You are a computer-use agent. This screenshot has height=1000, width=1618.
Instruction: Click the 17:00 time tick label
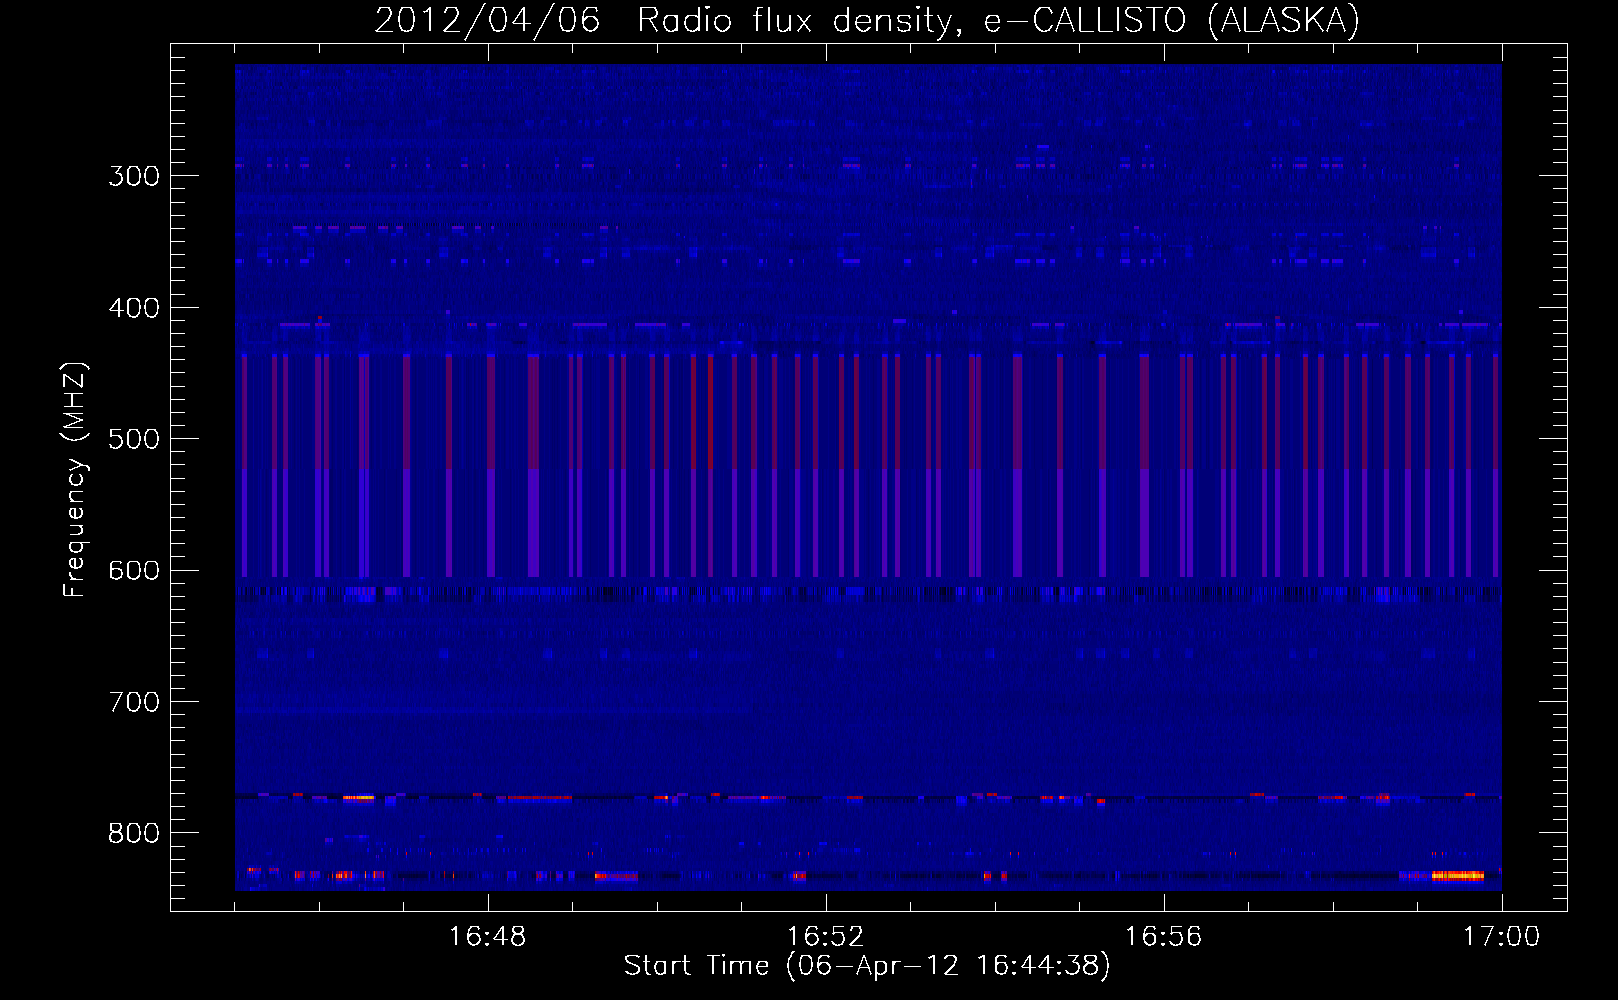1502,937
